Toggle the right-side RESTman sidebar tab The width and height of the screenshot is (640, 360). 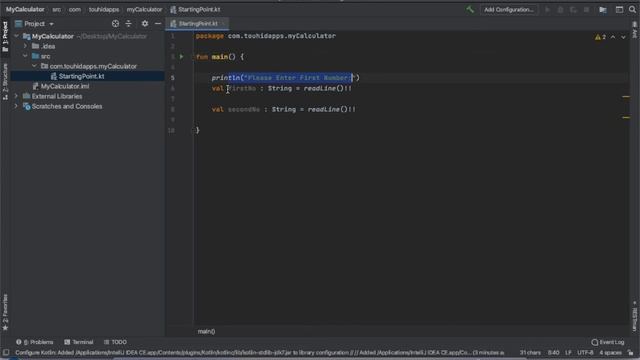[635, 316]
